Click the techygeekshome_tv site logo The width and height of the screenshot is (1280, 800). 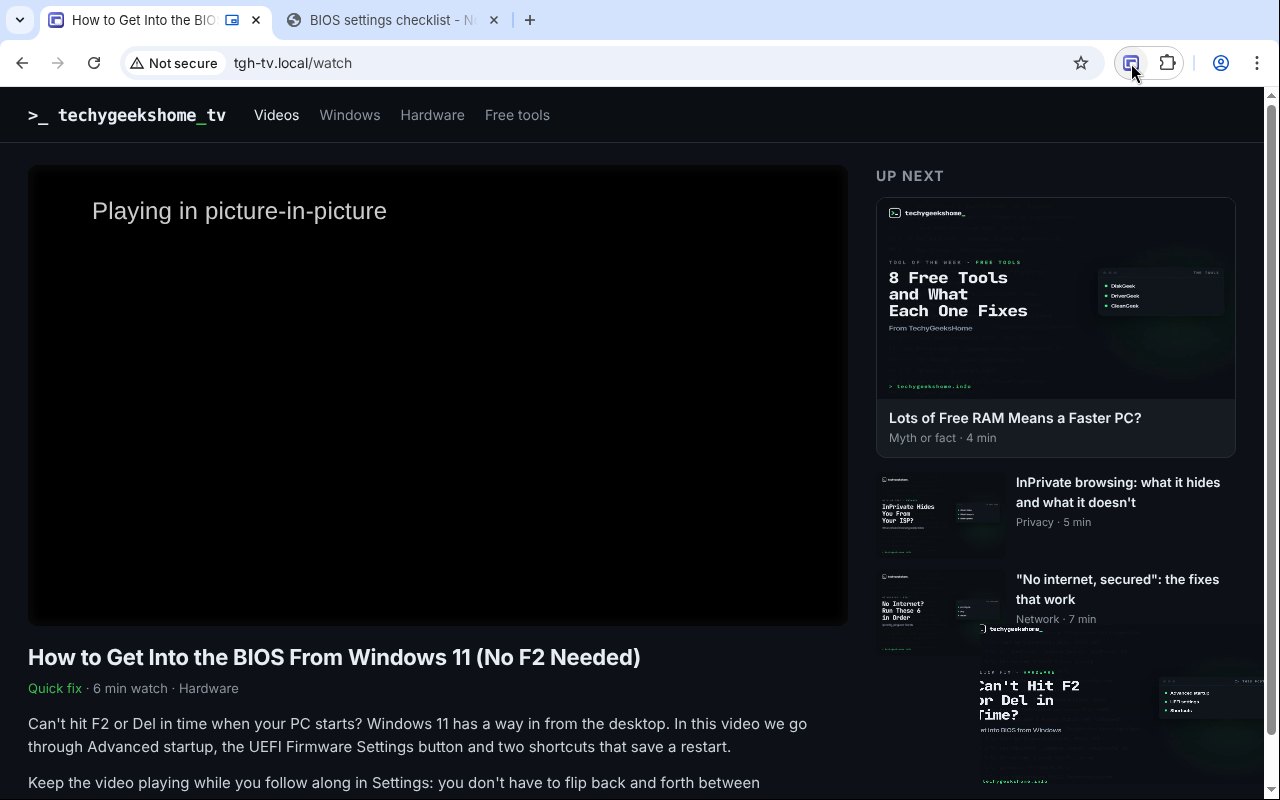127,115
